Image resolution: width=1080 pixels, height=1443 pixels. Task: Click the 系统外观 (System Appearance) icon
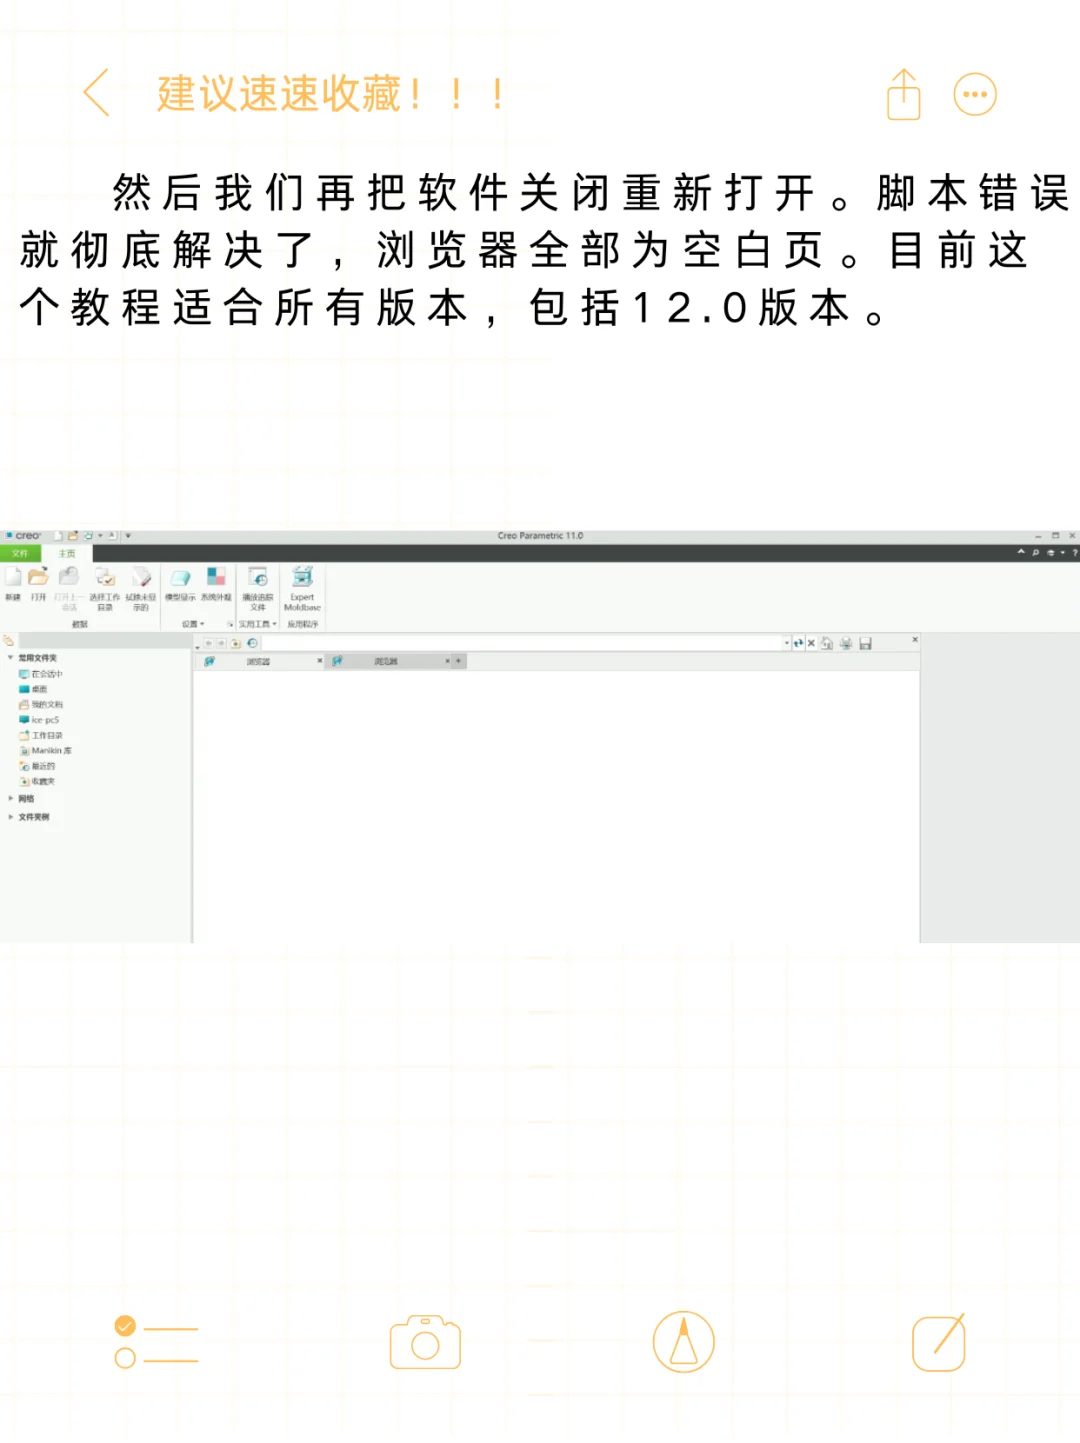pos(215,578)
